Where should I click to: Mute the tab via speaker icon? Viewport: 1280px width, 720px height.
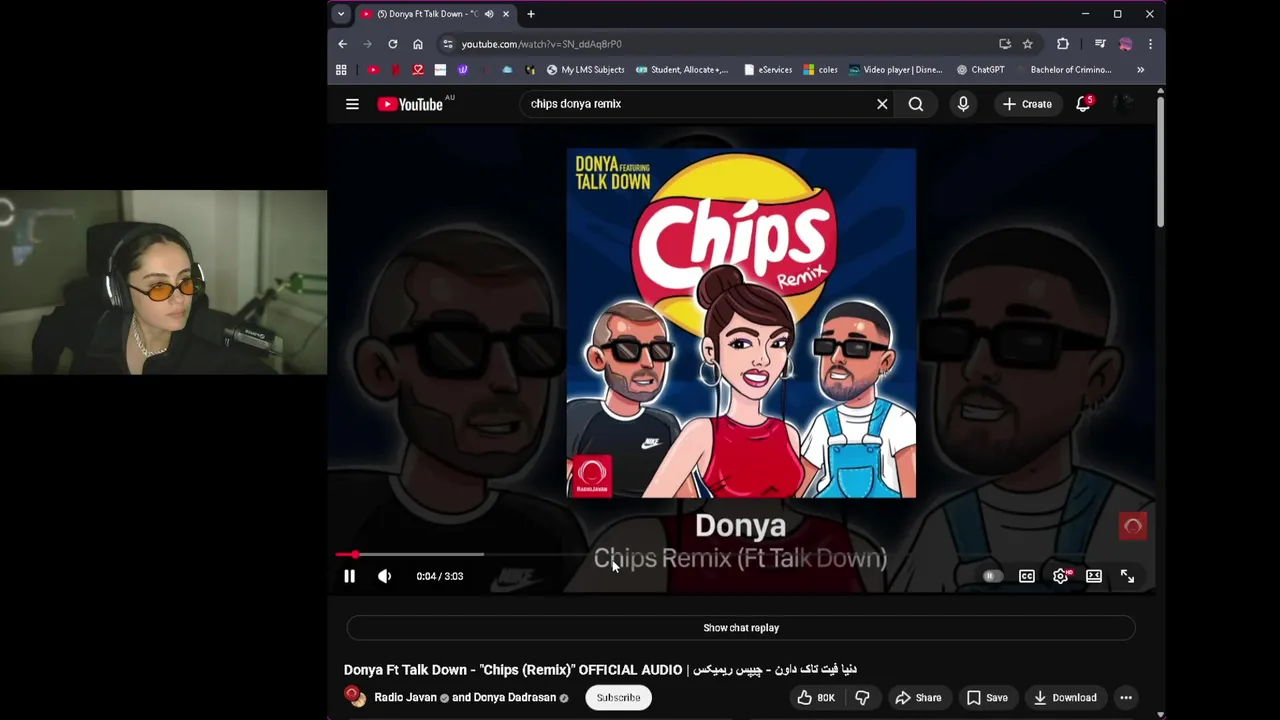(489, 14)
